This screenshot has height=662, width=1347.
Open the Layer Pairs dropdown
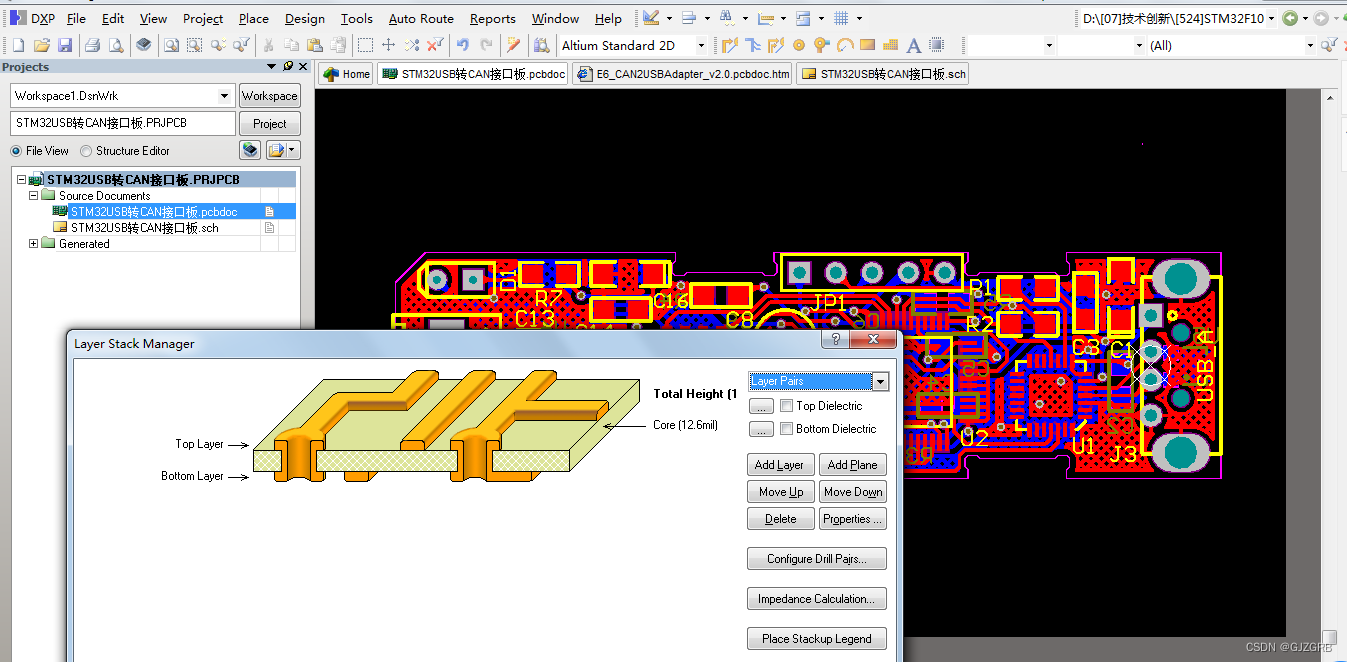tap(879, 381)
